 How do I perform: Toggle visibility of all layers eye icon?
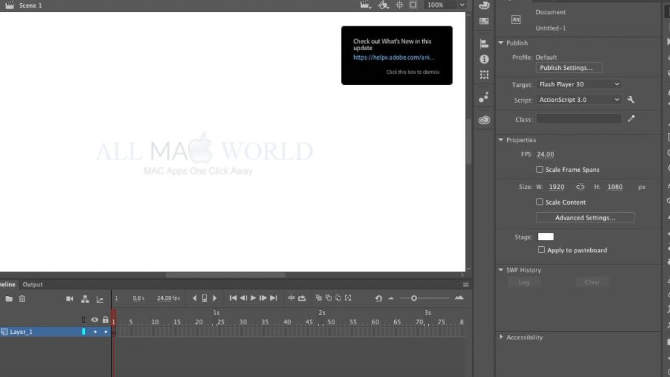click(x=94, y=320)
